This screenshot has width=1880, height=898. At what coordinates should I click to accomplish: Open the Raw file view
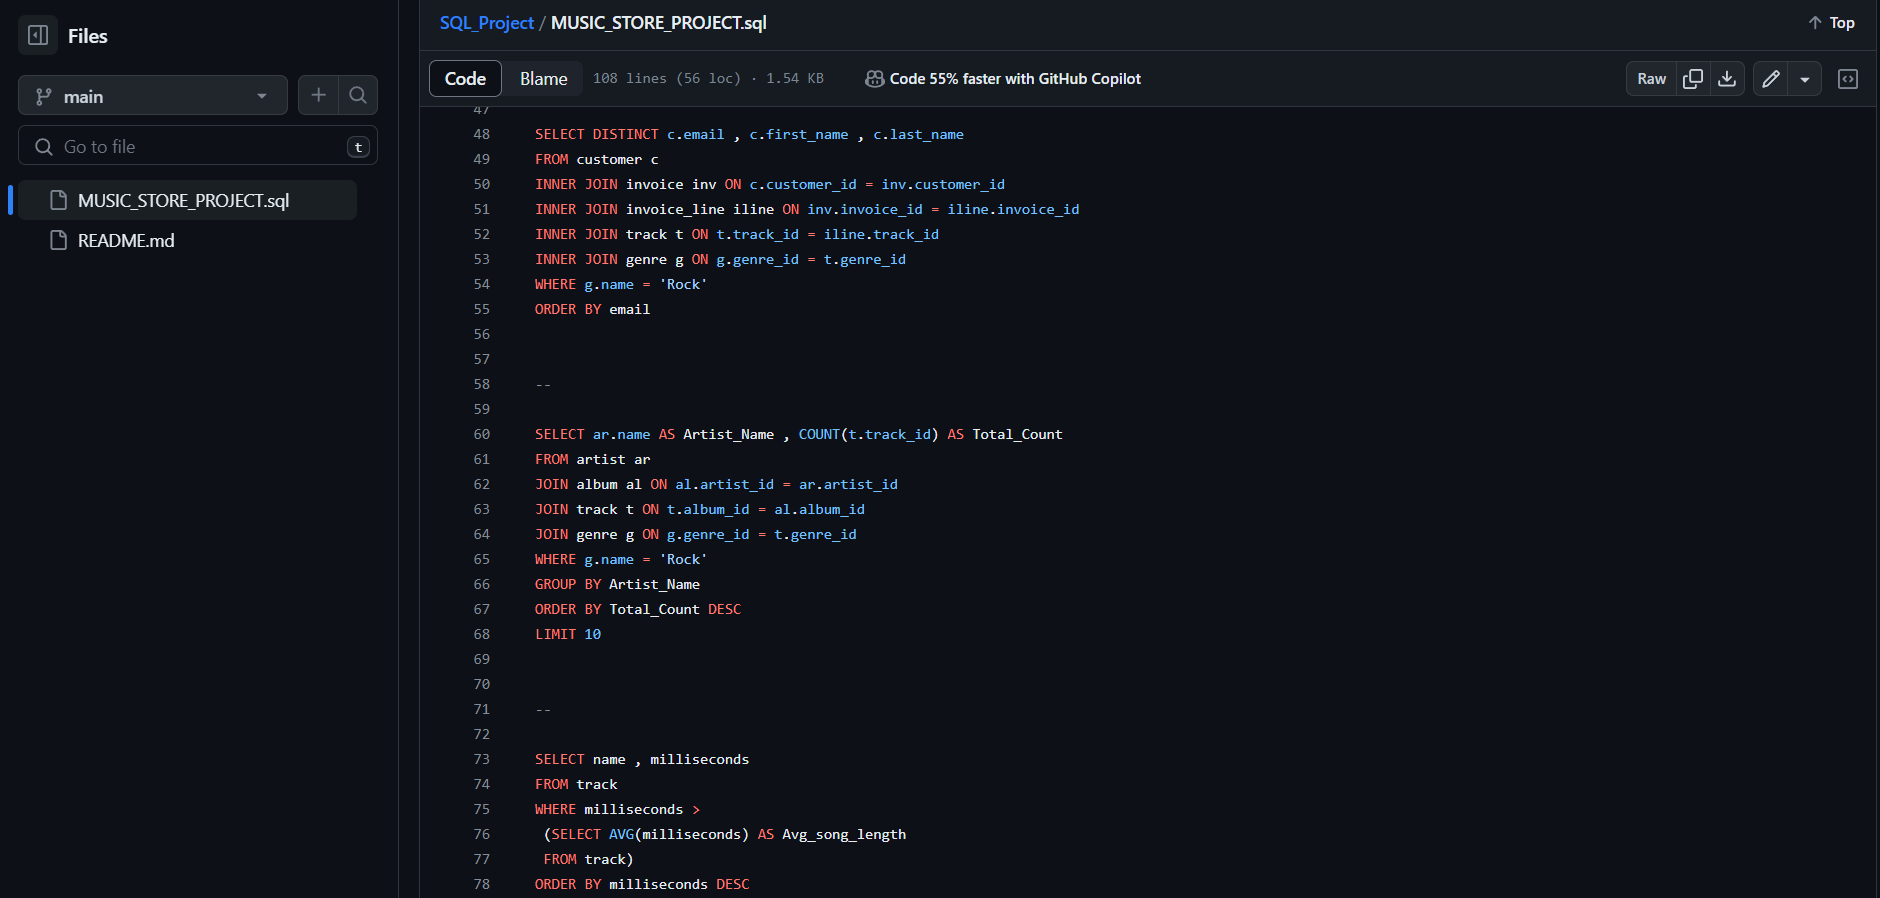(1651, 79)
